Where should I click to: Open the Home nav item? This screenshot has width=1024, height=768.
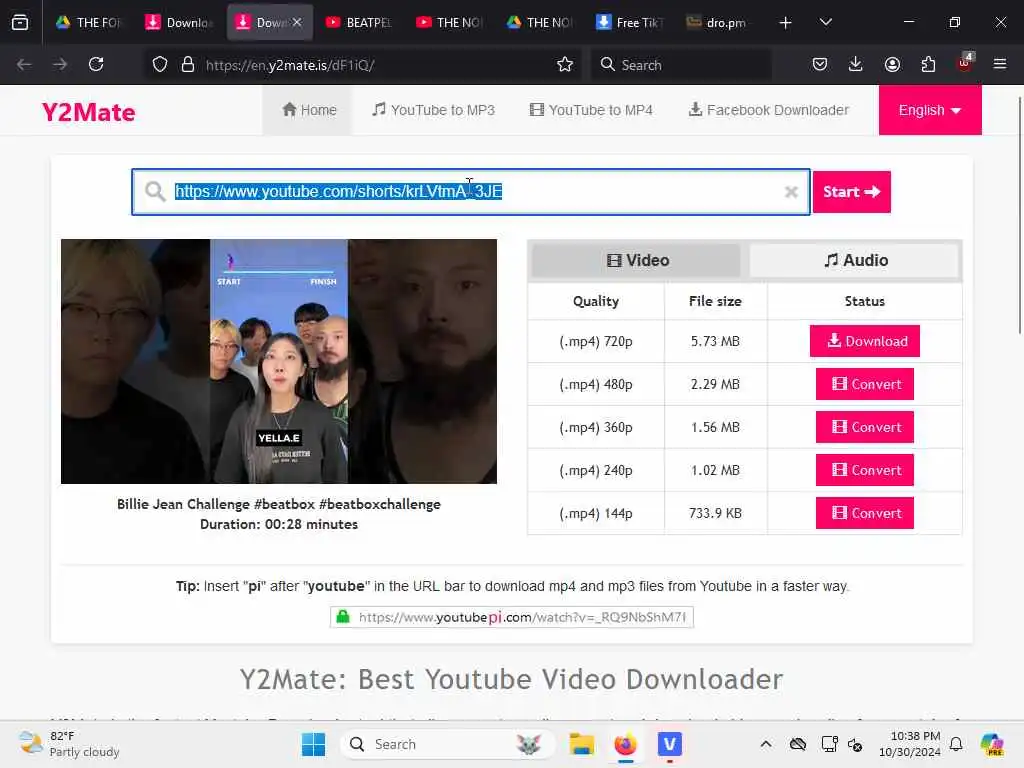click(309, 110)
